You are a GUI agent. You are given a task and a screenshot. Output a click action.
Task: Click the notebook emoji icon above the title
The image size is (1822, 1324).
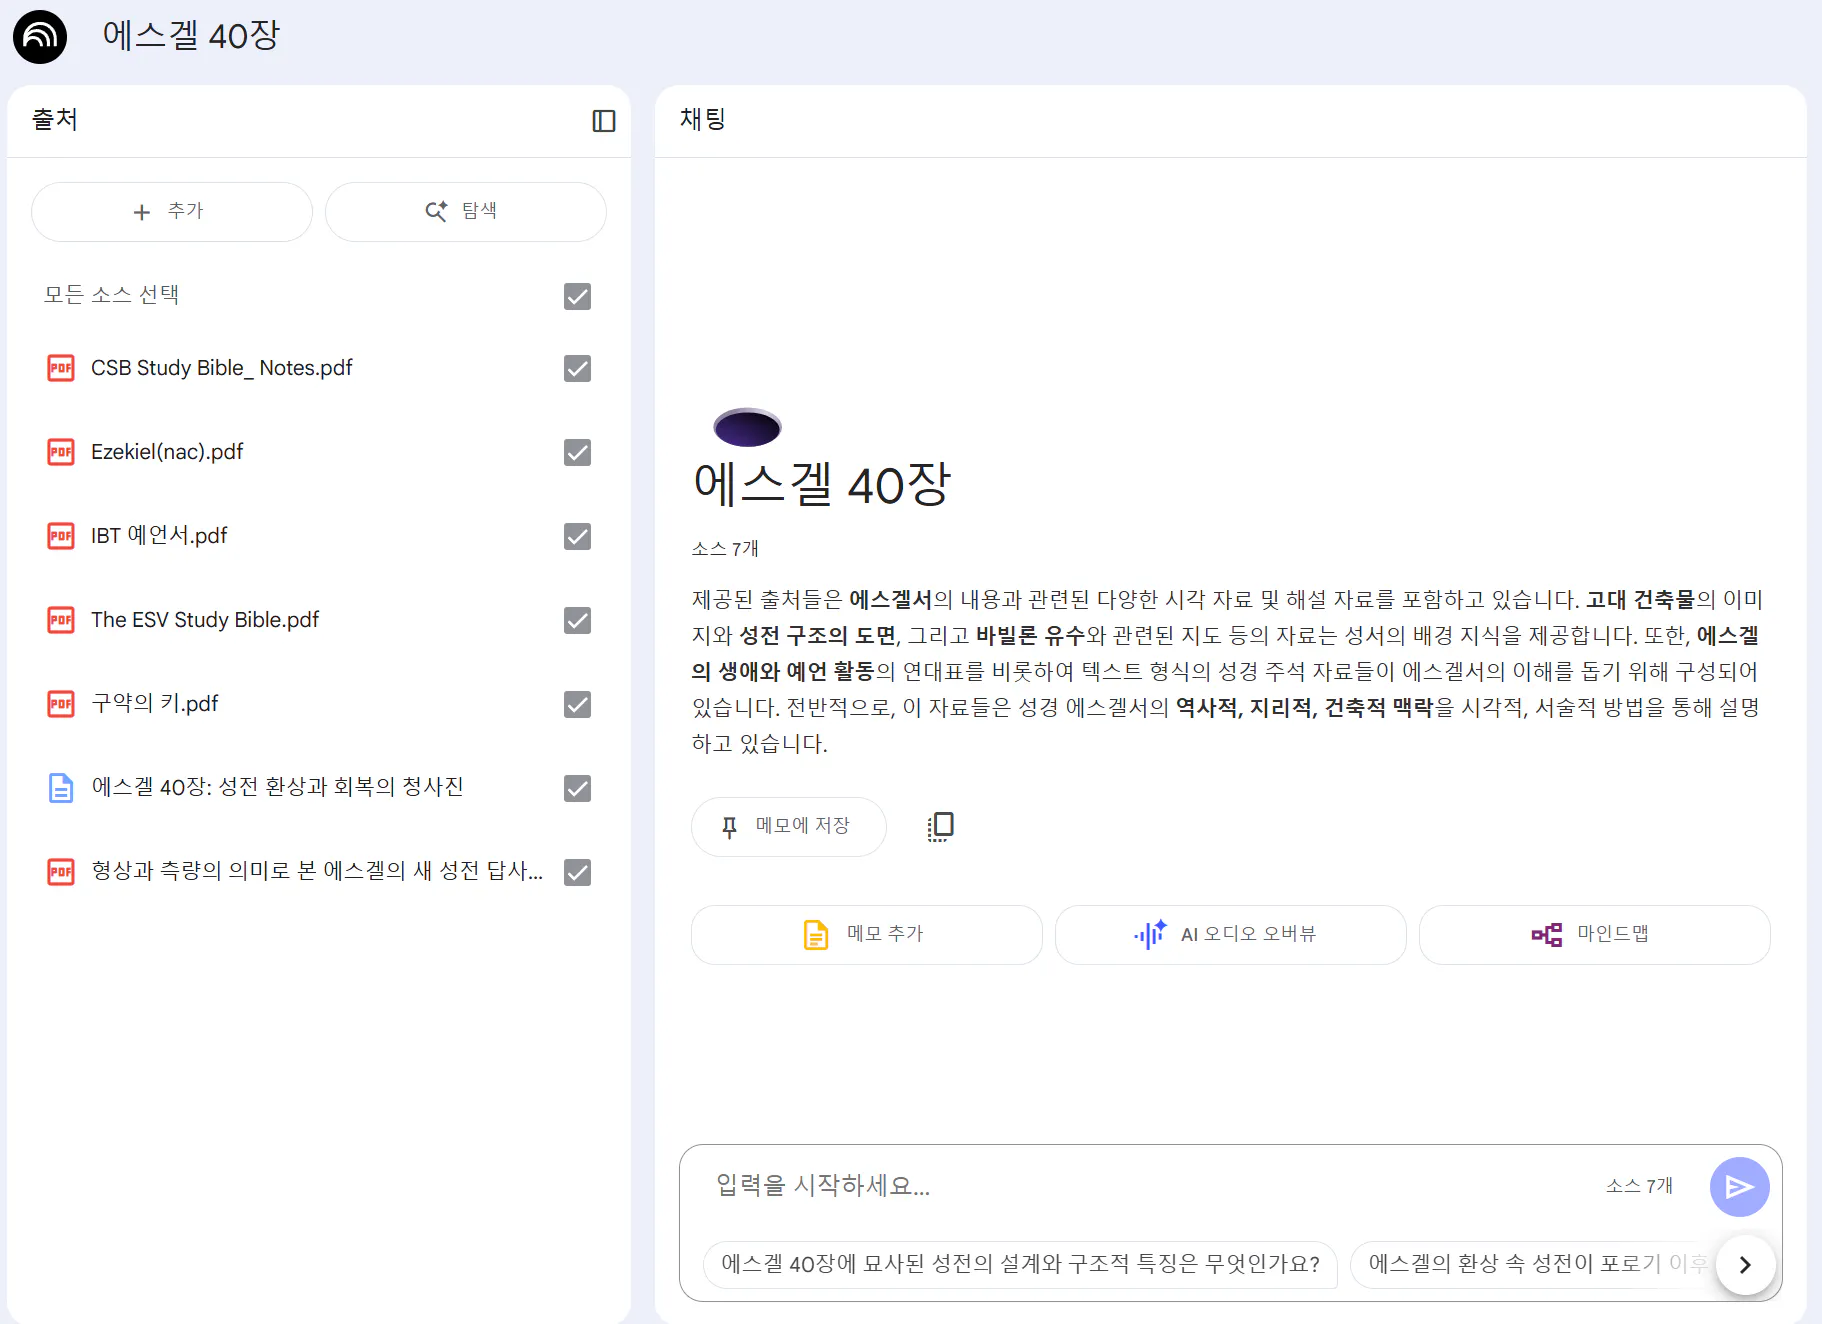pos(747,427)
